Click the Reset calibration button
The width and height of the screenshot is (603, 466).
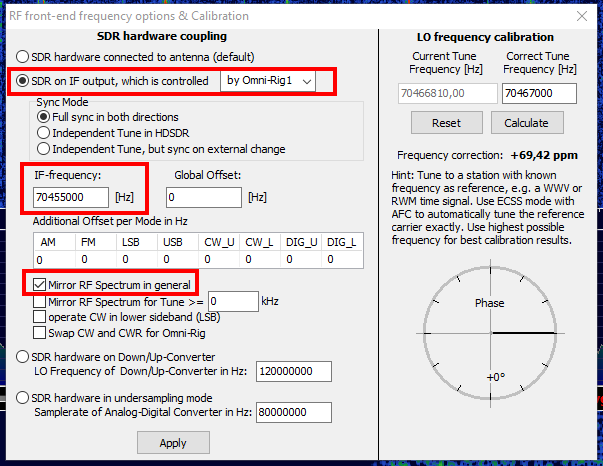[445, 123]
